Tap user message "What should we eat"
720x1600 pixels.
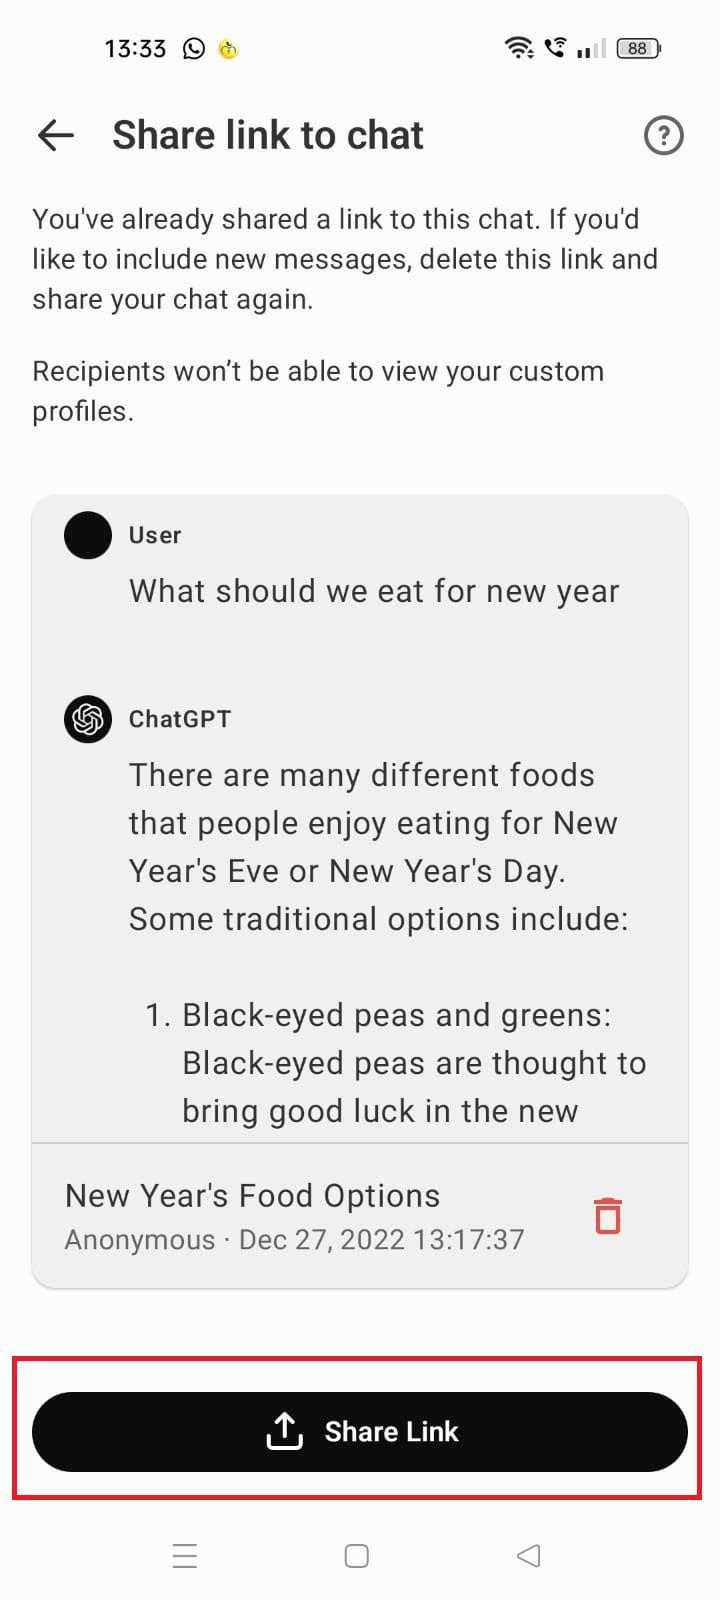point(374,591)
